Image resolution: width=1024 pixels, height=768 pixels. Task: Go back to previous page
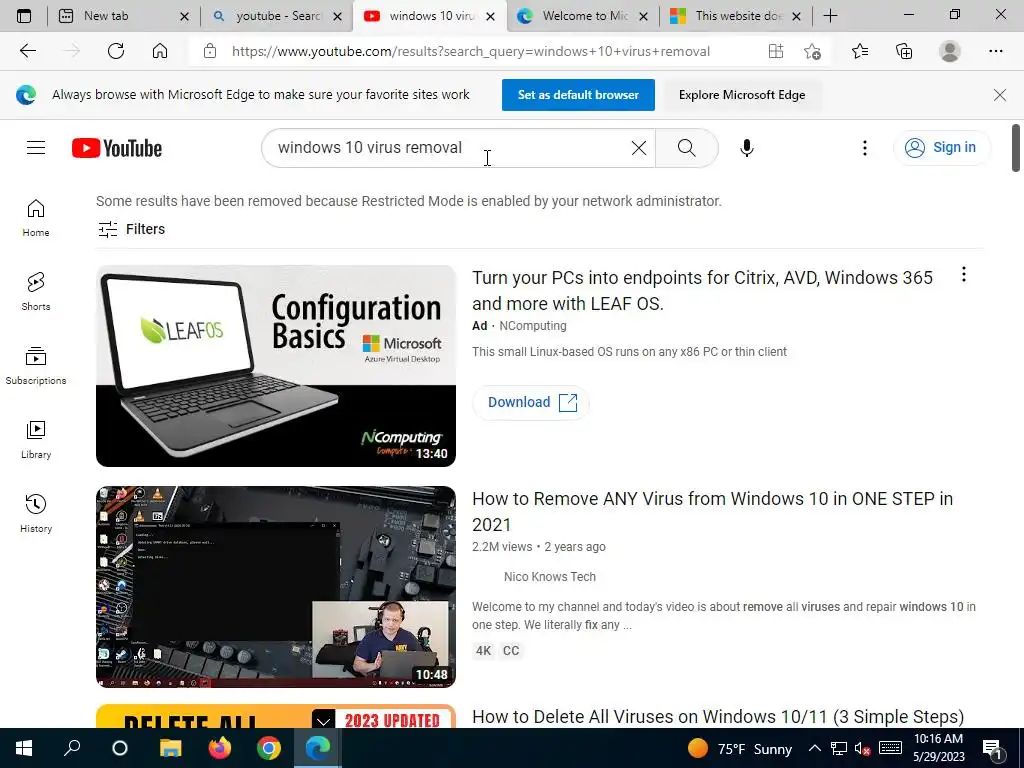pyautogui.click(x=27, y=51)
